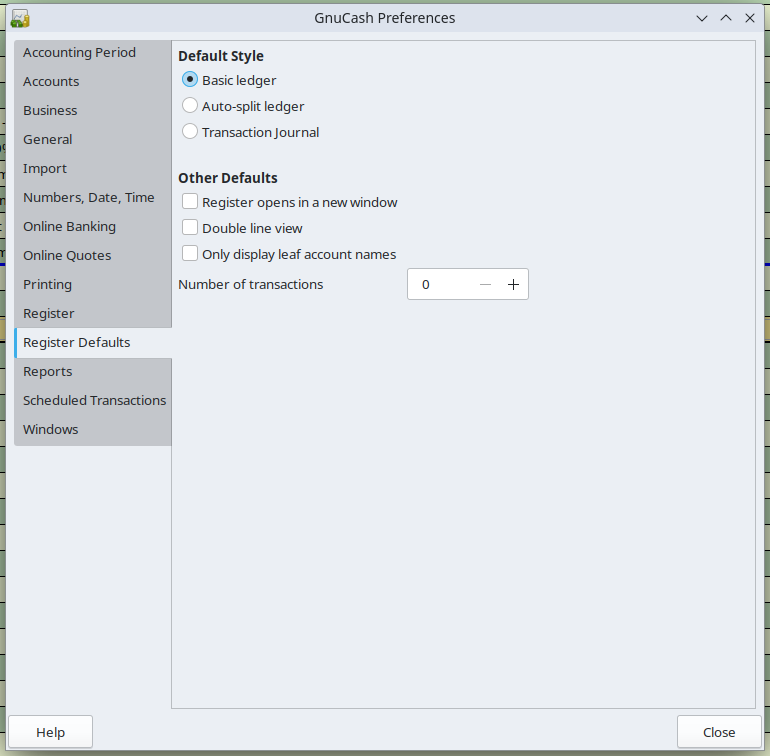Image resolution: width=770 pixels, height=756 pixels.
Task: Click the Number of transactions input field
Action: click(x=440, y=285)
